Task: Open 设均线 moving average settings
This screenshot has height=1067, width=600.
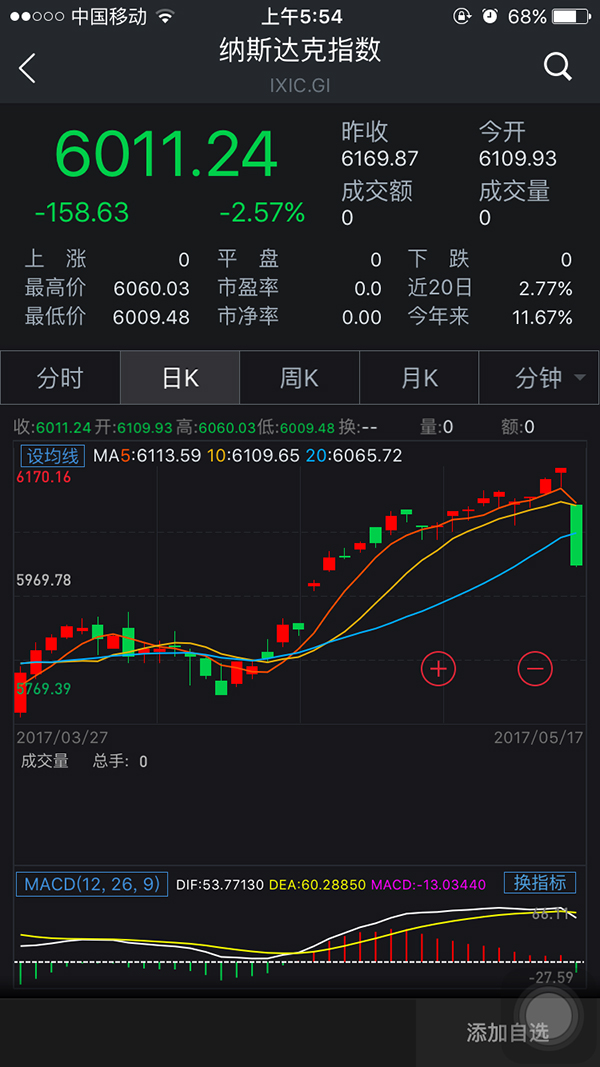Action: [x=52, y=456]
